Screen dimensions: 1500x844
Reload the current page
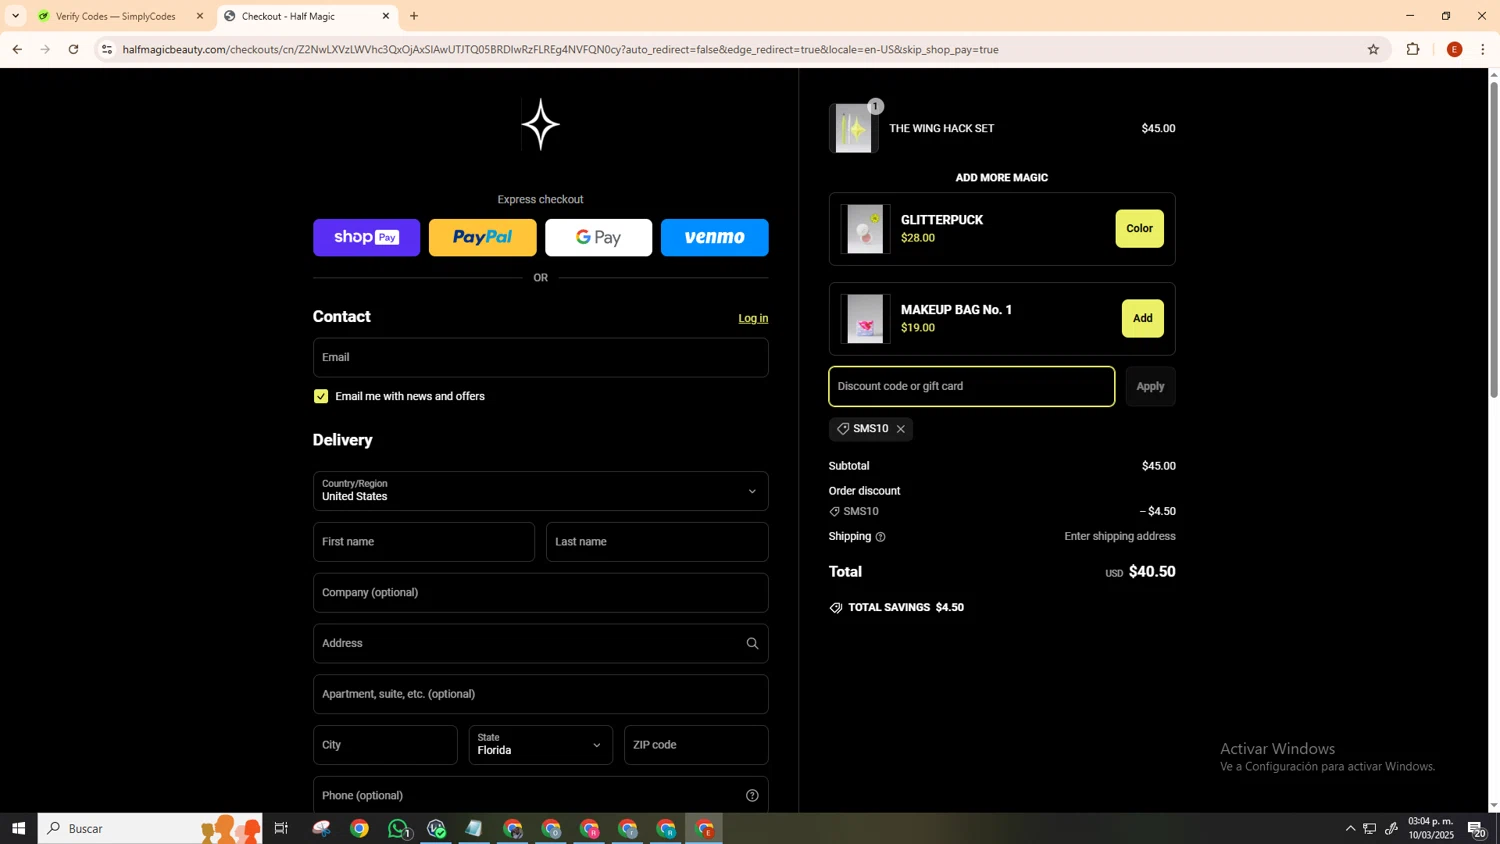tap(74, 49)
